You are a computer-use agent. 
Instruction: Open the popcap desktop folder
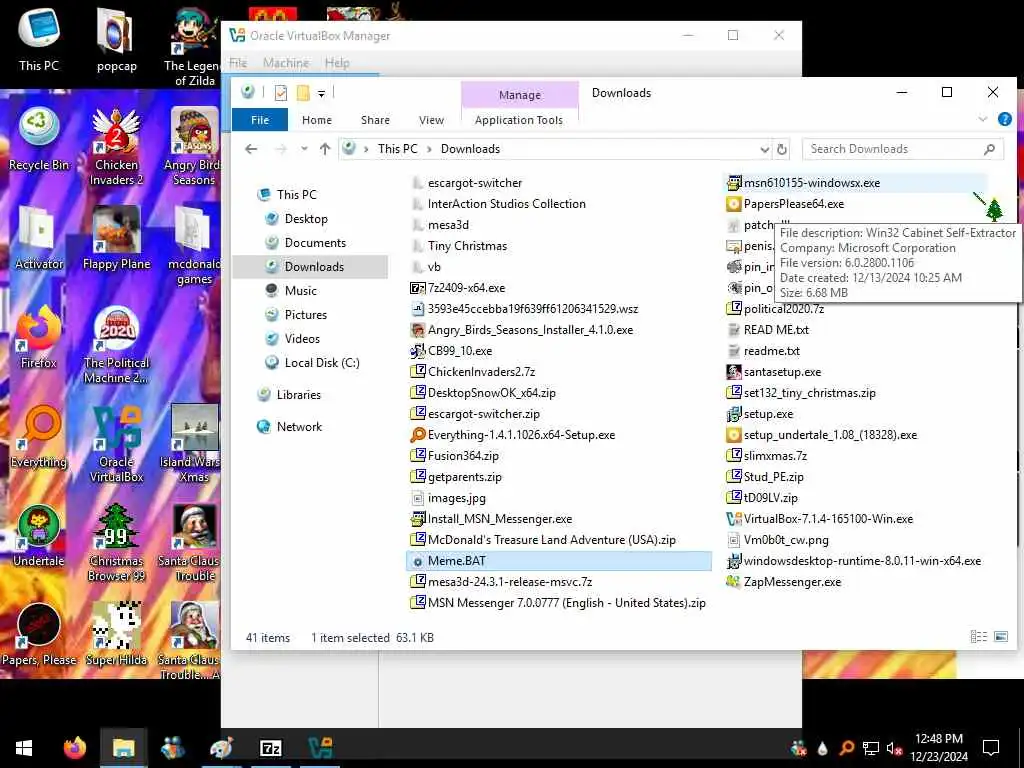pyautogui.click(x=116, y=40)
